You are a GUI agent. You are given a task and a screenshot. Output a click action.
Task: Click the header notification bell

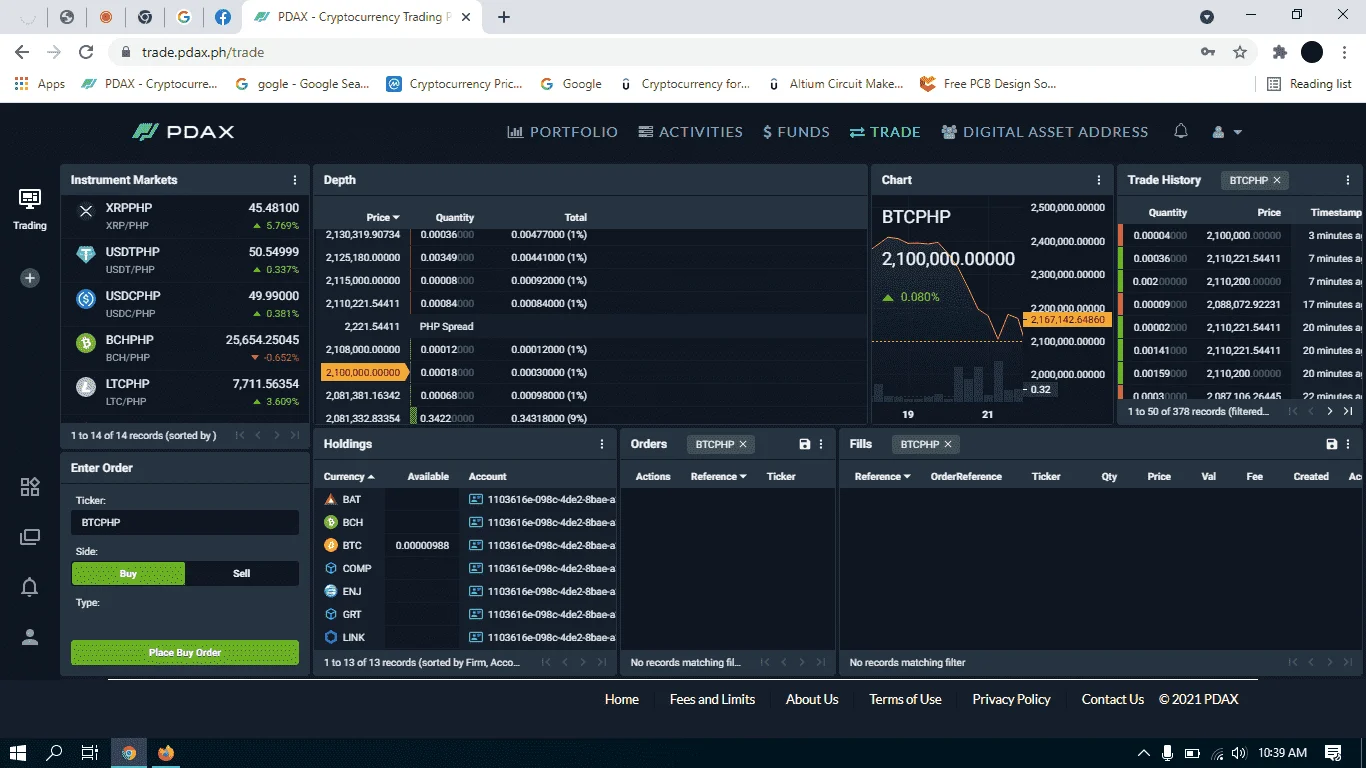click(x=1181, y=131)
